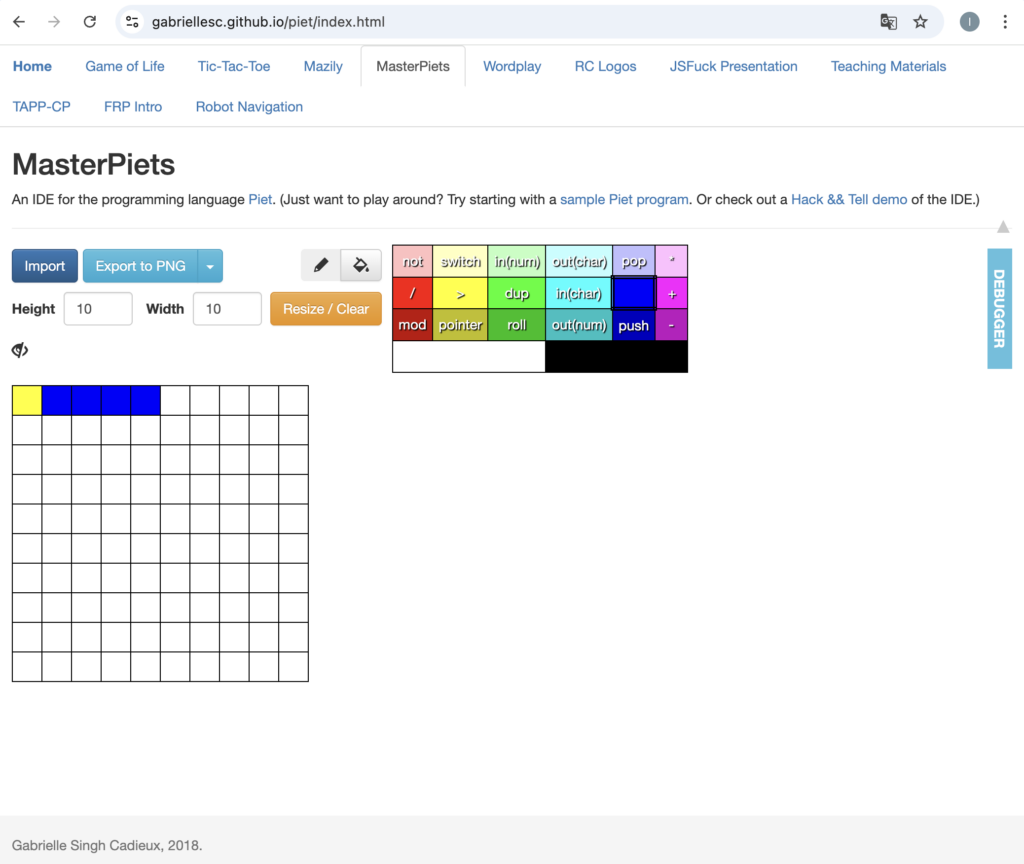Toggle the crossed-out eye visibility icon
The width and height of the screenshot is (1024, 864).
[x=20, y=350]
